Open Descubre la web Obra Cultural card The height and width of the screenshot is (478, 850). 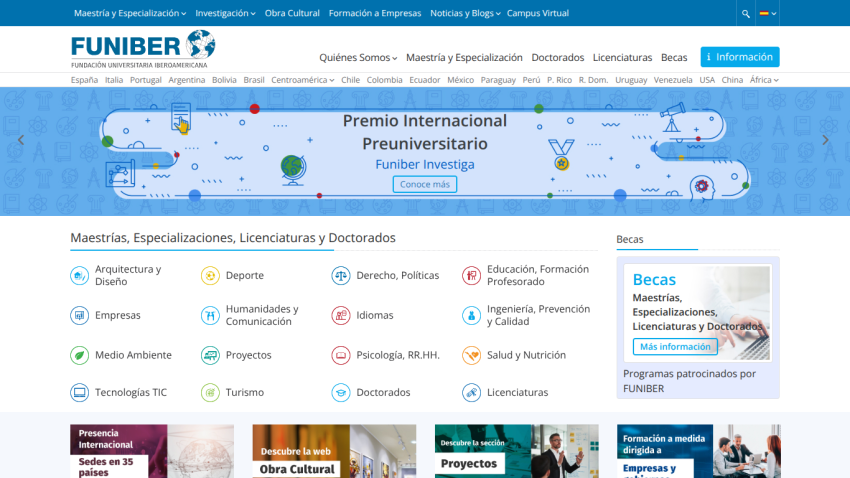tap(334, 451)
